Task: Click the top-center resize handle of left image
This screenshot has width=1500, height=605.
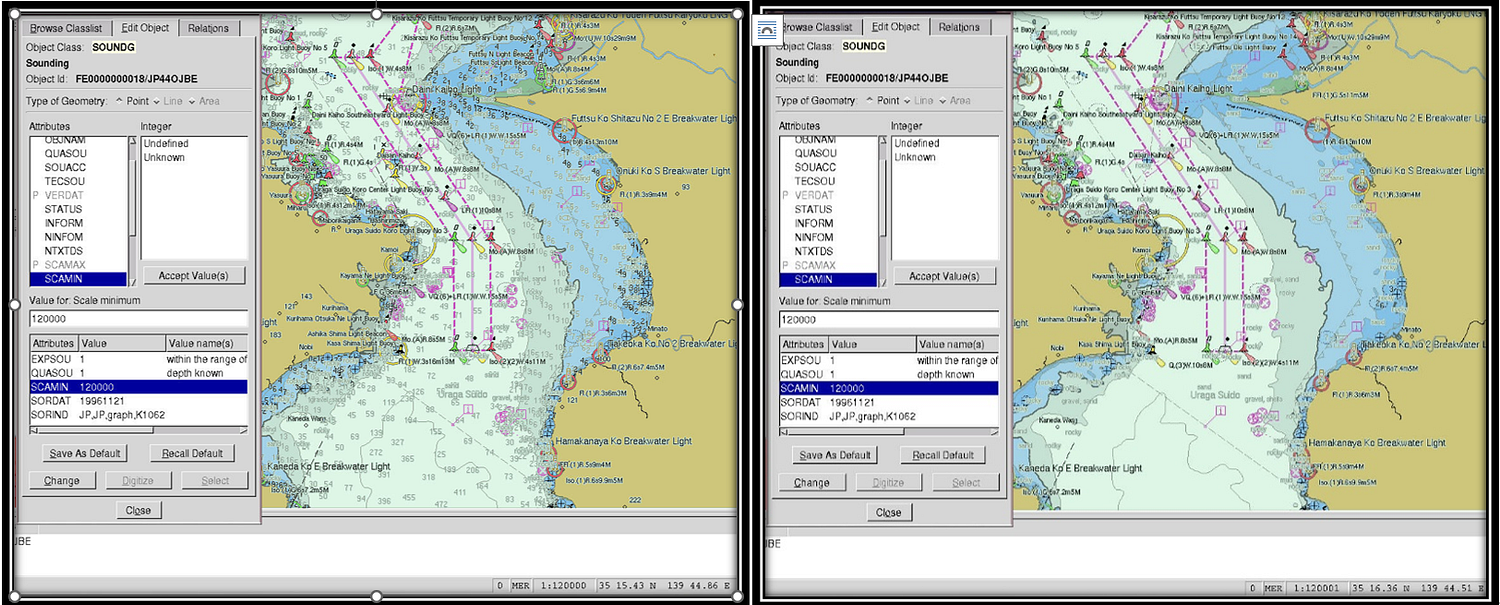Action: [376, 13]
